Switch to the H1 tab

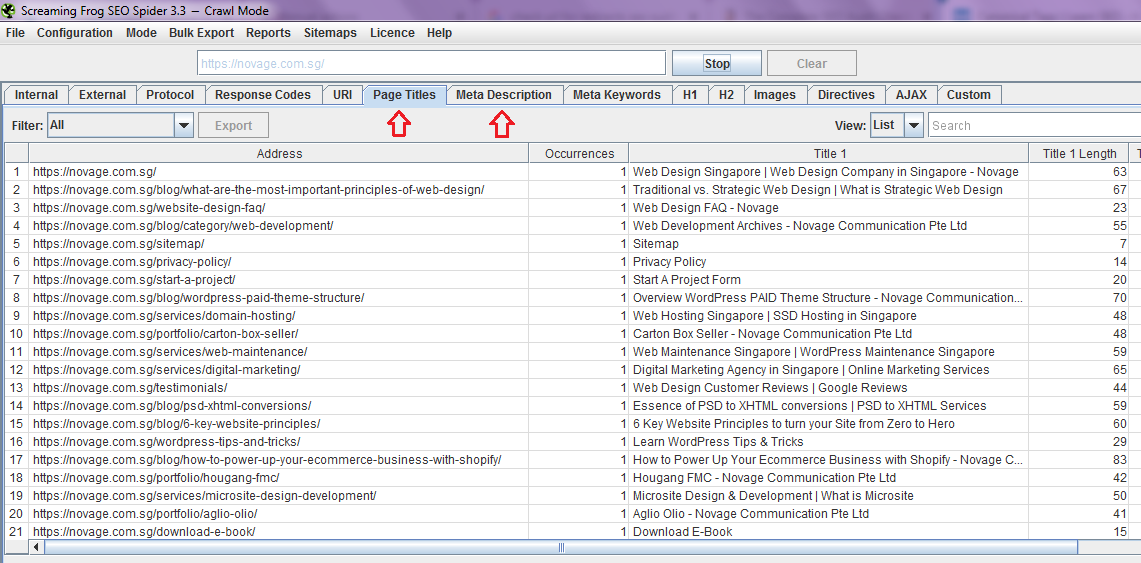click(690, 95)
